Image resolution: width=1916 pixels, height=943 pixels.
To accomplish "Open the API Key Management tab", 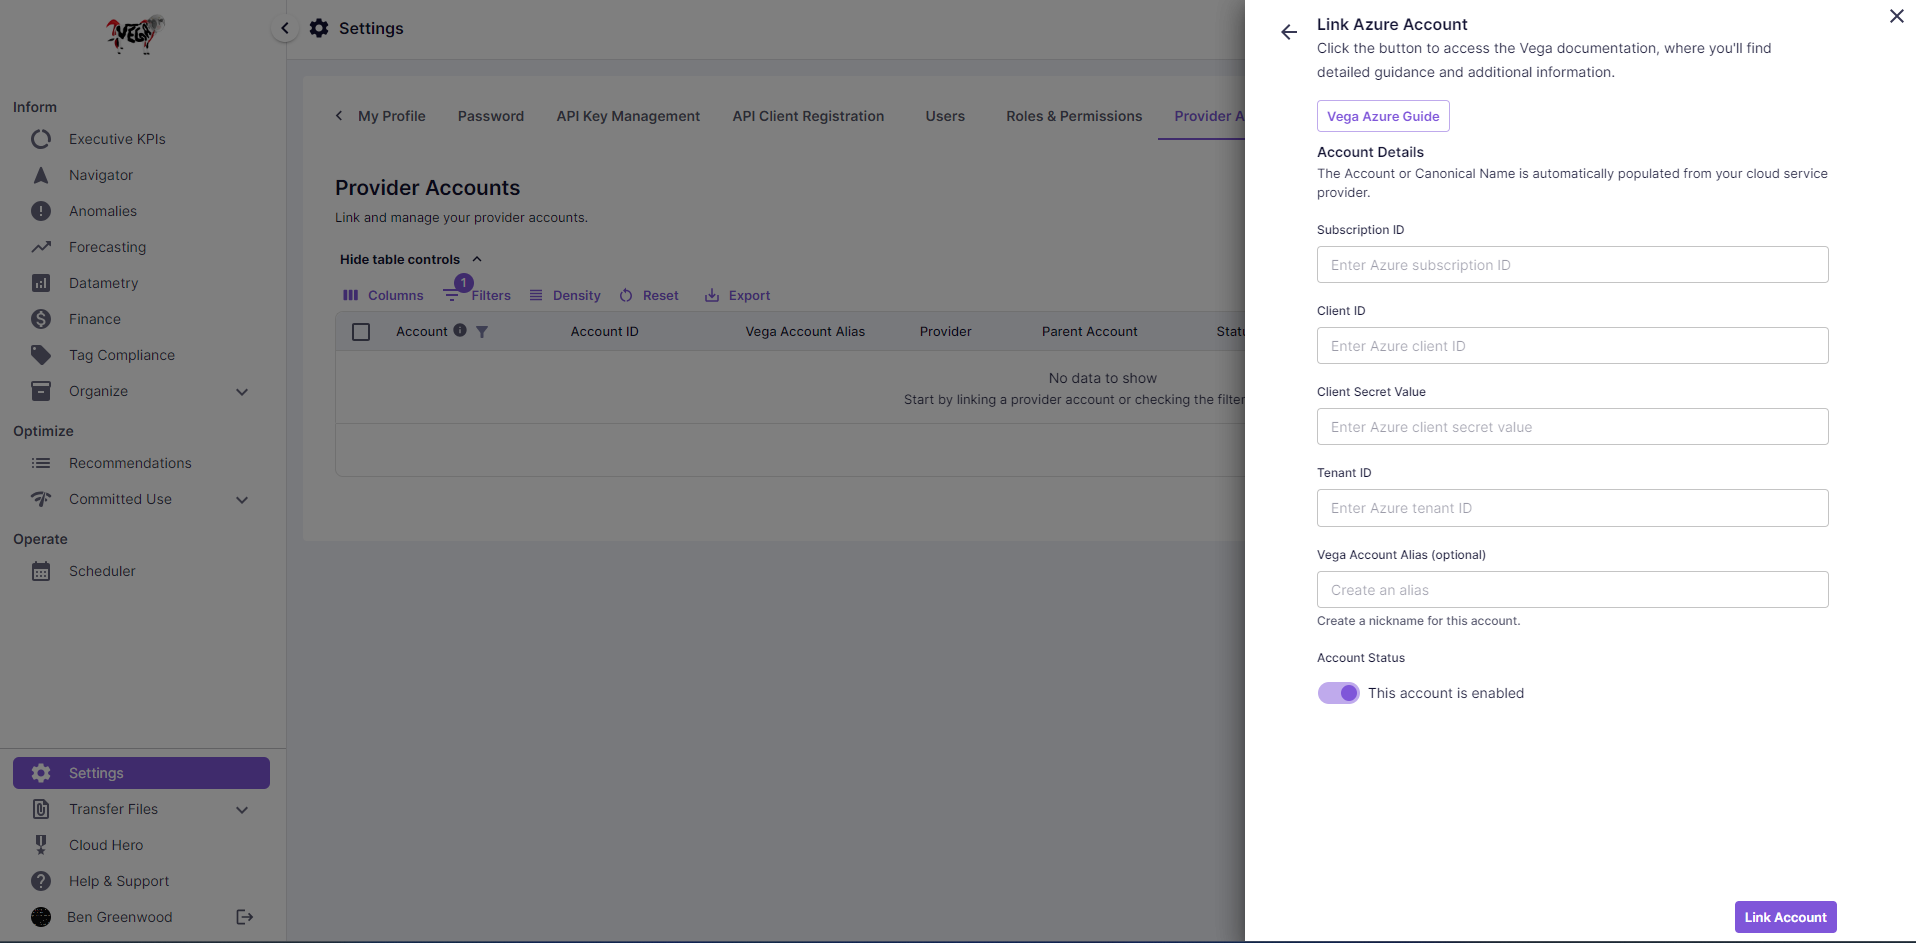I will click(628, 116).
